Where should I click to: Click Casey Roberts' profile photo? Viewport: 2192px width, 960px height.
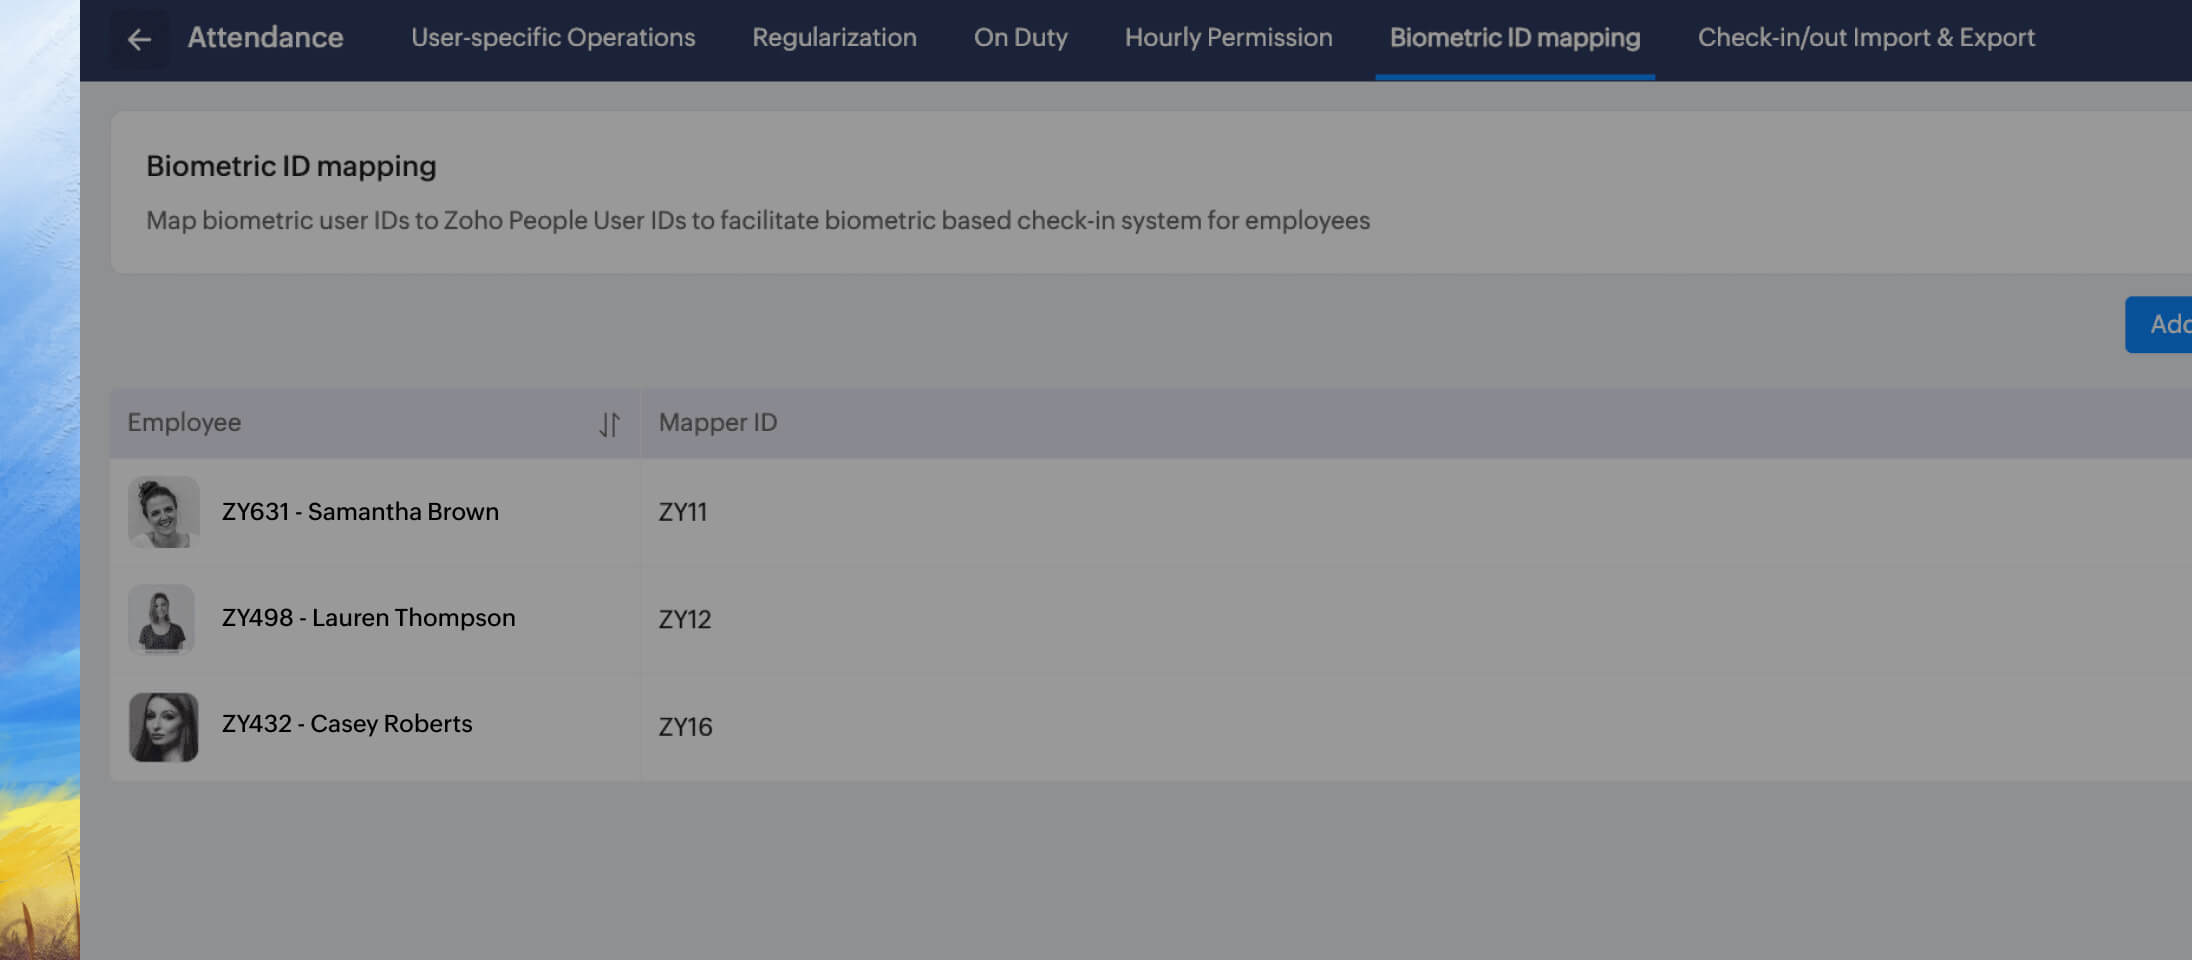[164, 727]
